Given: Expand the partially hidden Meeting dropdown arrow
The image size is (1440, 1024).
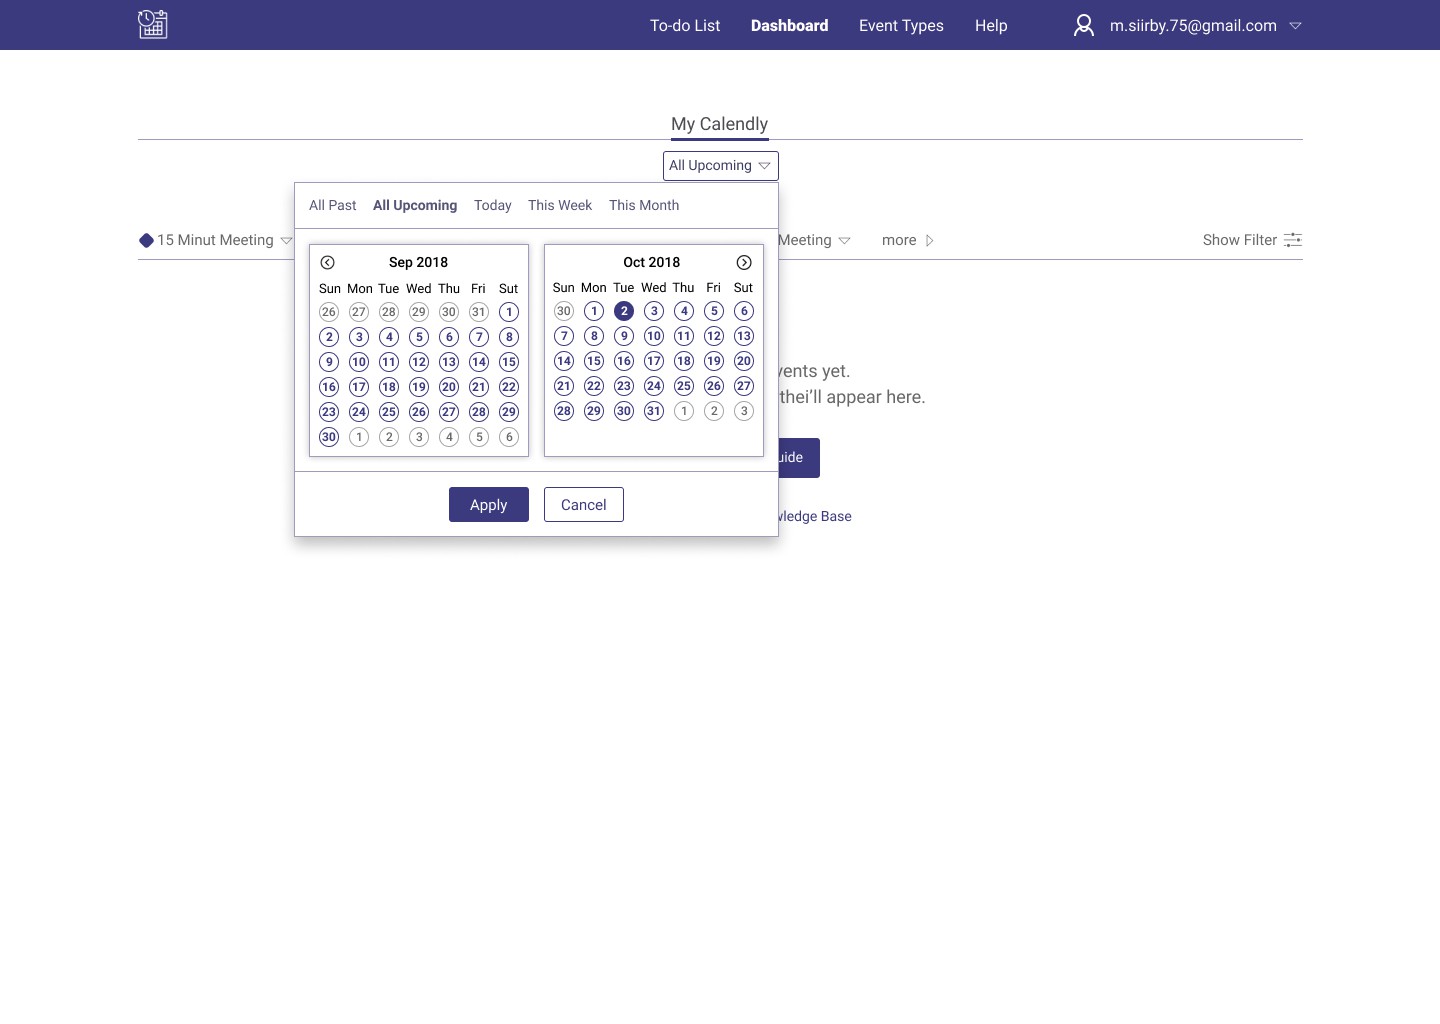Looking at the screenshot, I should point(844,241).
